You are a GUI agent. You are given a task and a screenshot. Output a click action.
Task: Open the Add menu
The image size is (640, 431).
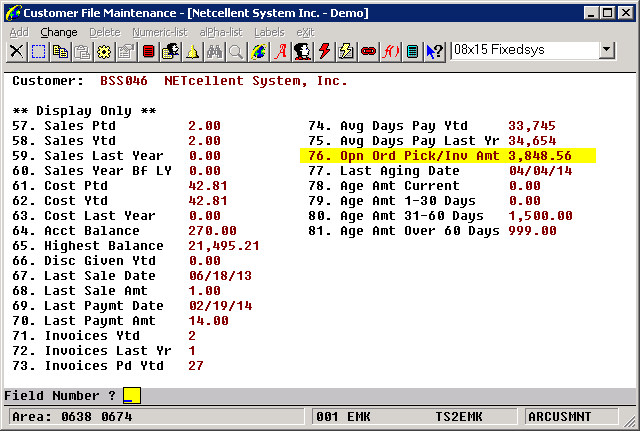tap(19, 32)
